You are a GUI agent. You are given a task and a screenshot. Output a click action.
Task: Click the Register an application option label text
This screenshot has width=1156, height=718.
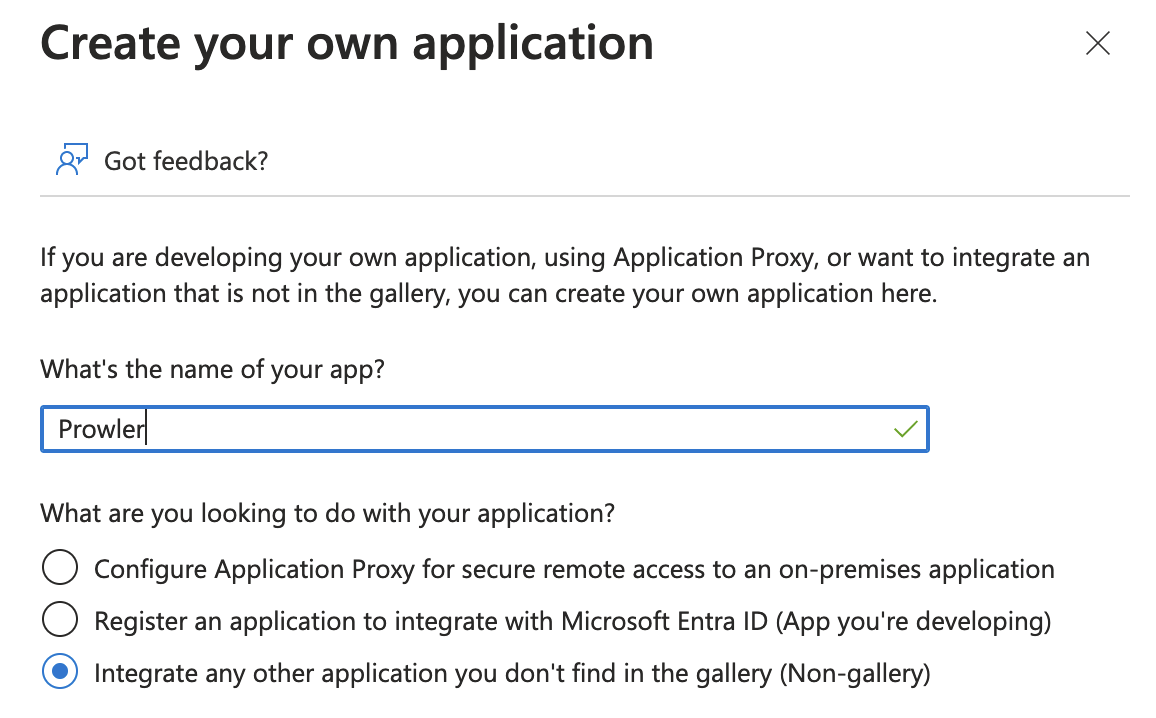point(573,621)
